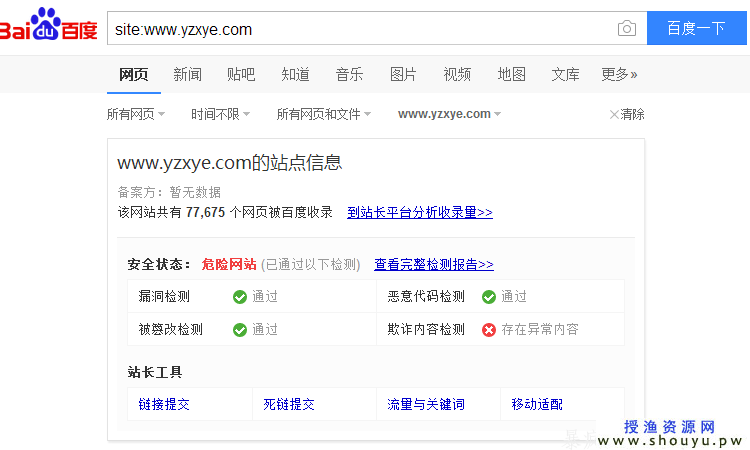Expand the 更多» menu
The width and height of the screenshot is (750, 450).
[619, 75]
